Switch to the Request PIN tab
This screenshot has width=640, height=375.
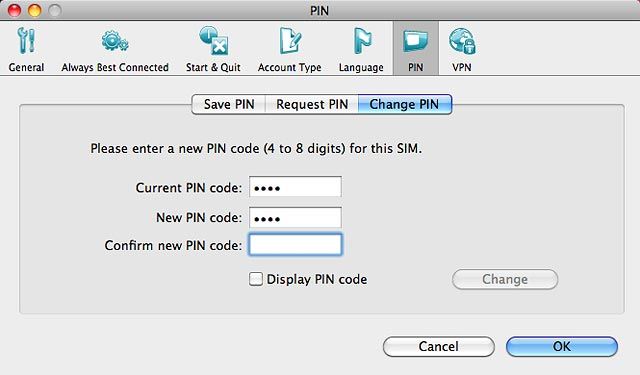pyautogui.click(x=312, y=104)
